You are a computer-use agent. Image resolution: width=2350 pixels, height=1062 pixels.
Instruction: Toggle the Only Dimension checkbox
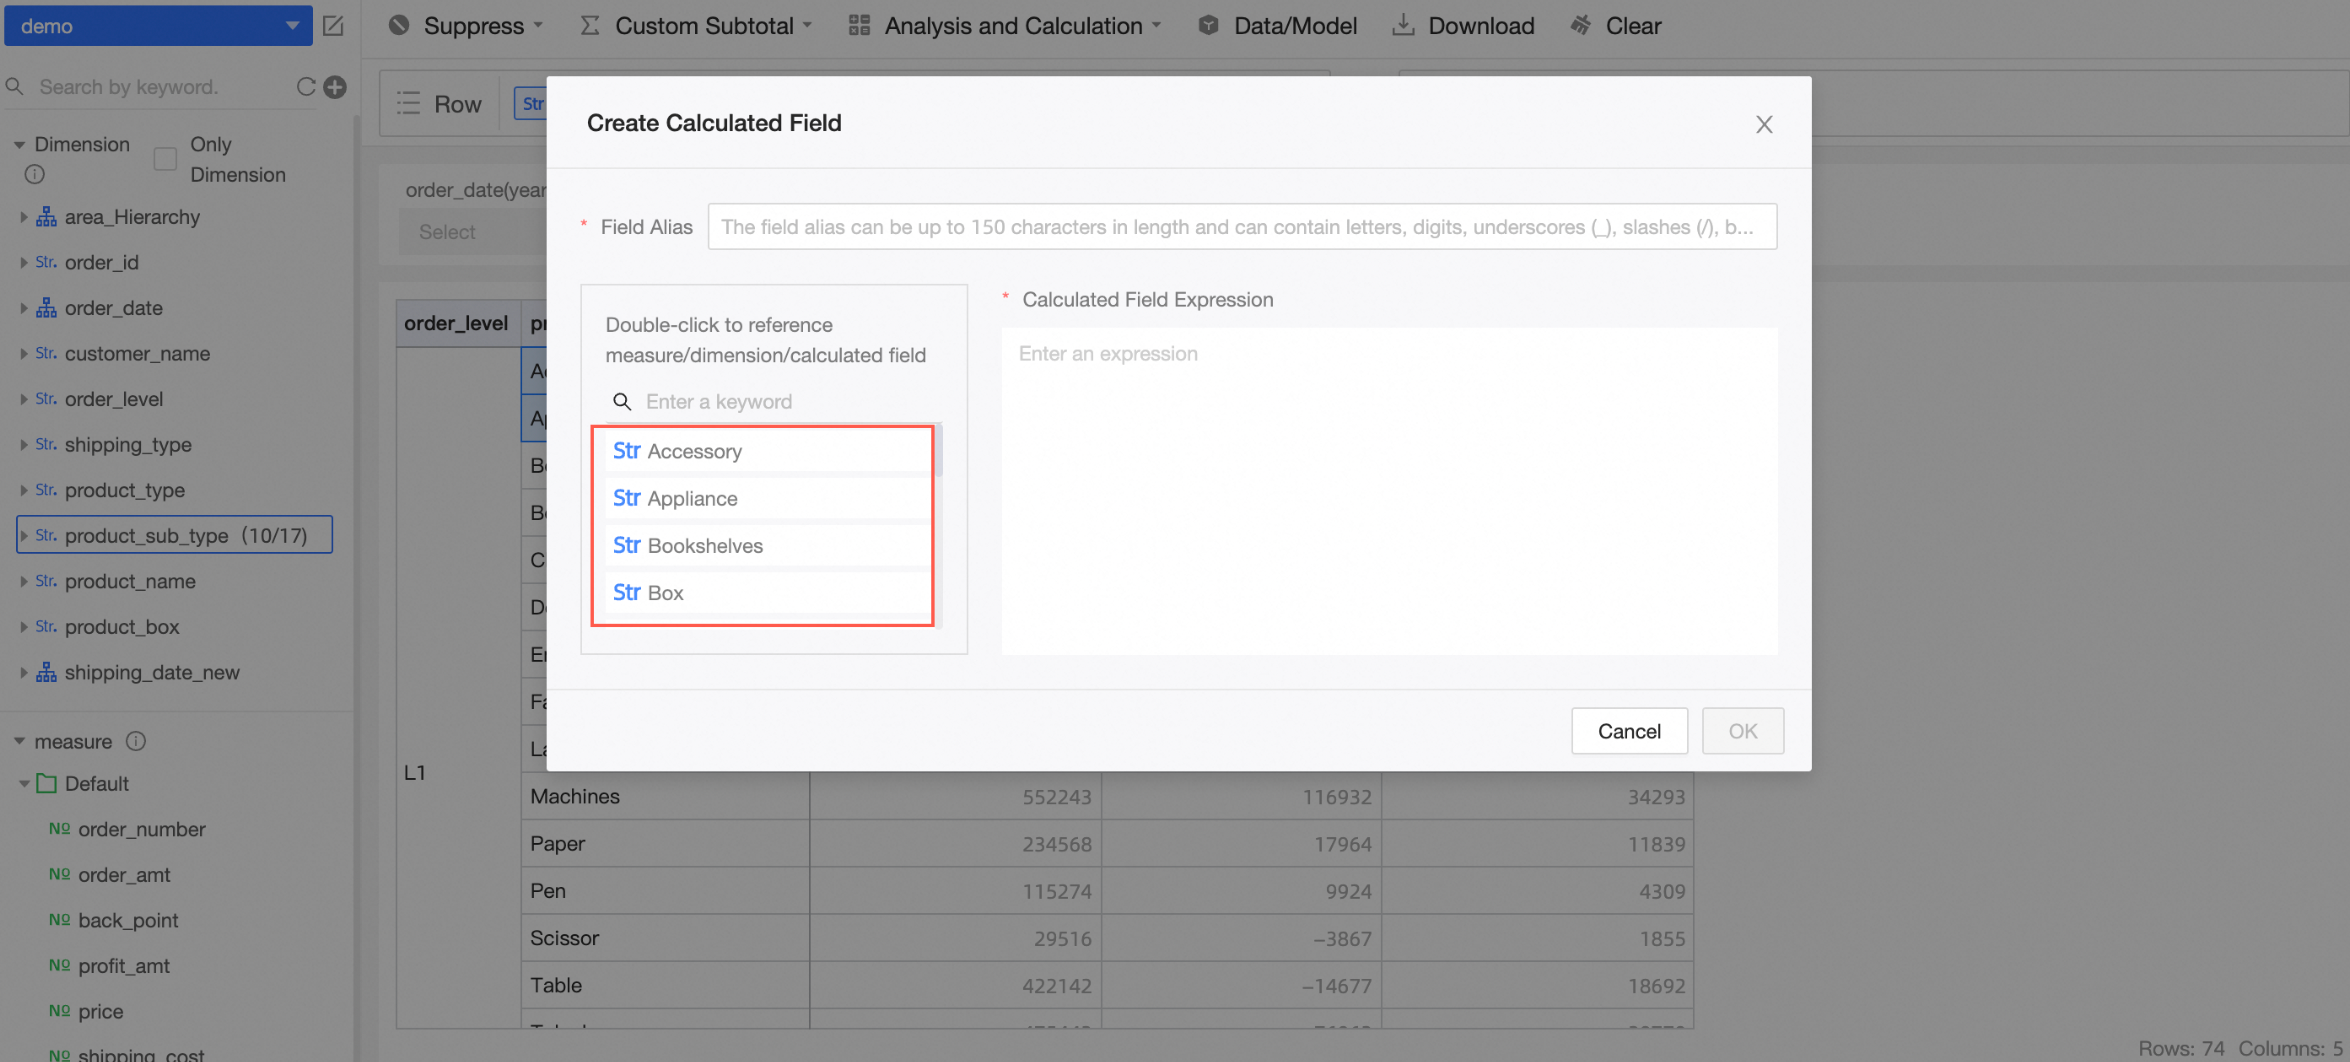[x=166, y=159]
